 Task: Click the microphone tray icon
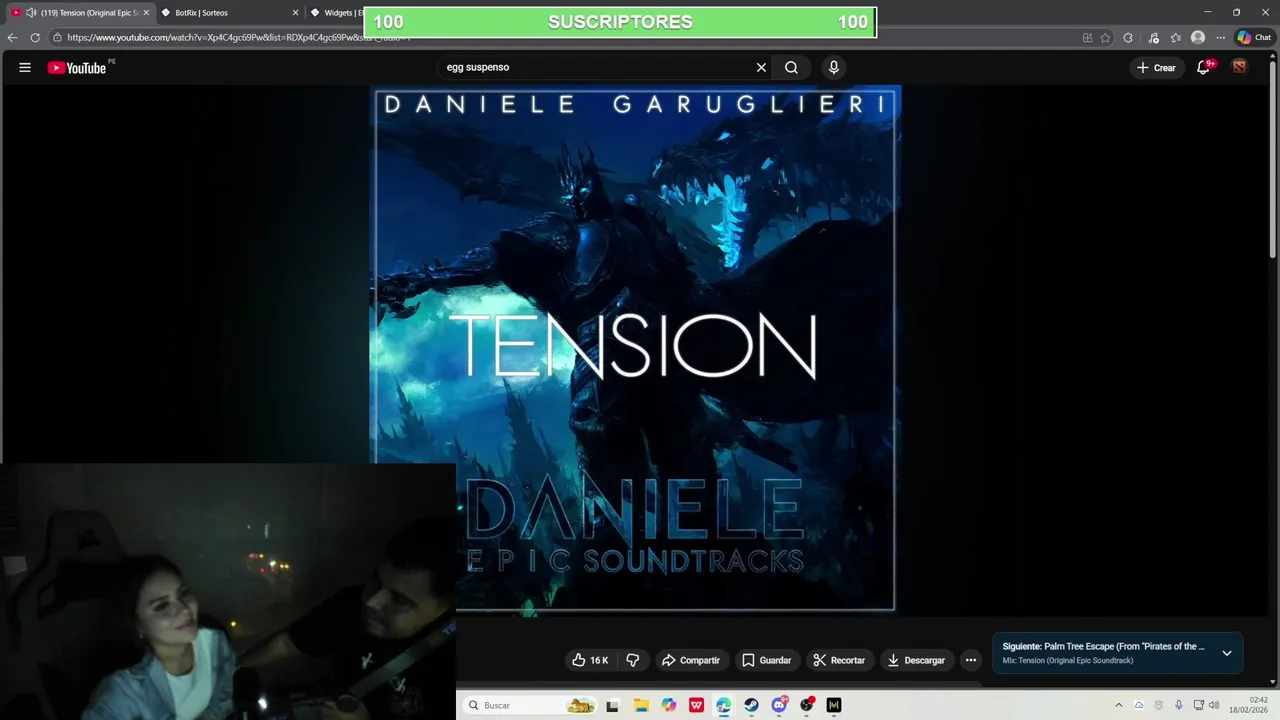click(1179, 705)
